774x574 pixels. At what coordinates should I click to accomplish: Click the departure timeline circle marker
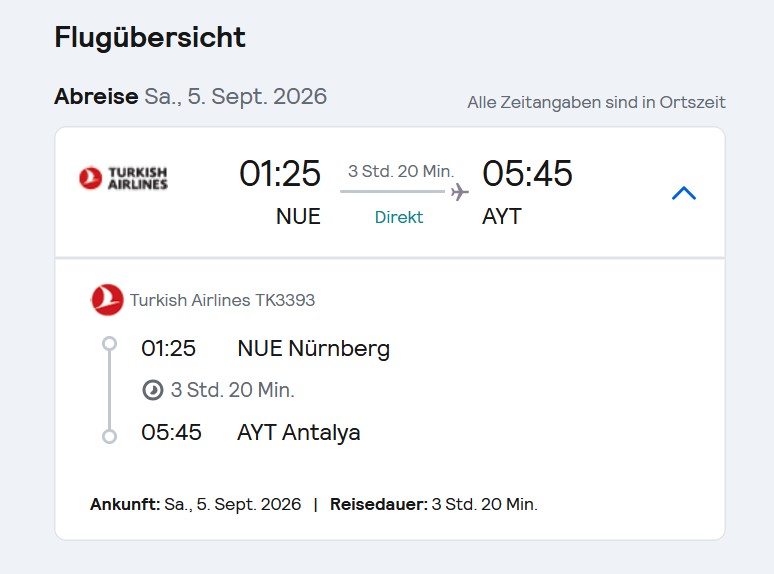110,344
